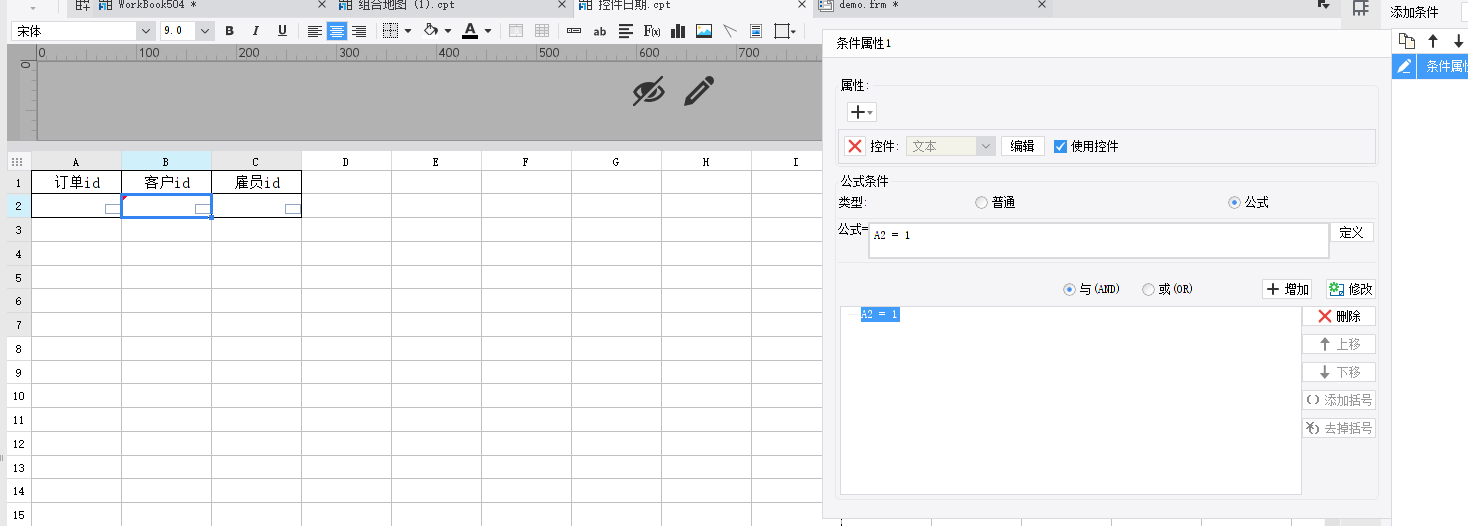Open the floating element dropdown icon

(x=787, y=31)
